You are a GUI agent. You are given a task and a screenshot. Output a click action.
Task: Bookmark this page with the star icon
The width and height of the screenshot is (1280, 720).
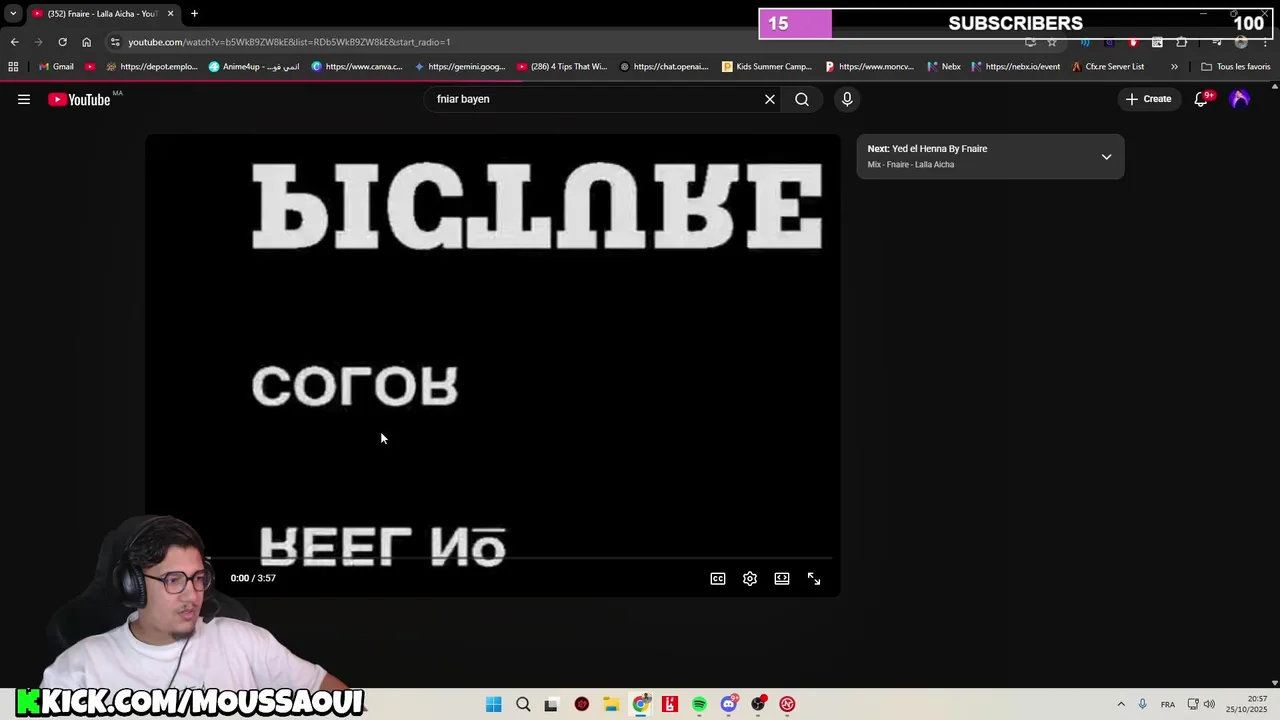1052,42
